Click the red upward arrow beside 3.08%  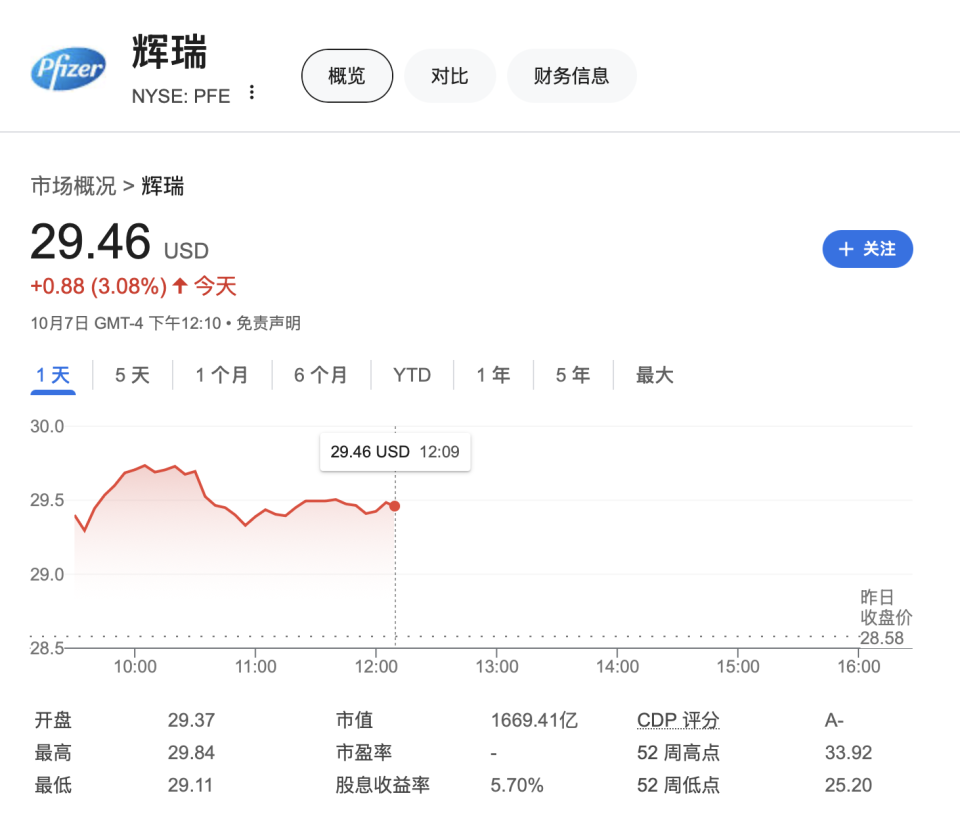coord(179,285)
